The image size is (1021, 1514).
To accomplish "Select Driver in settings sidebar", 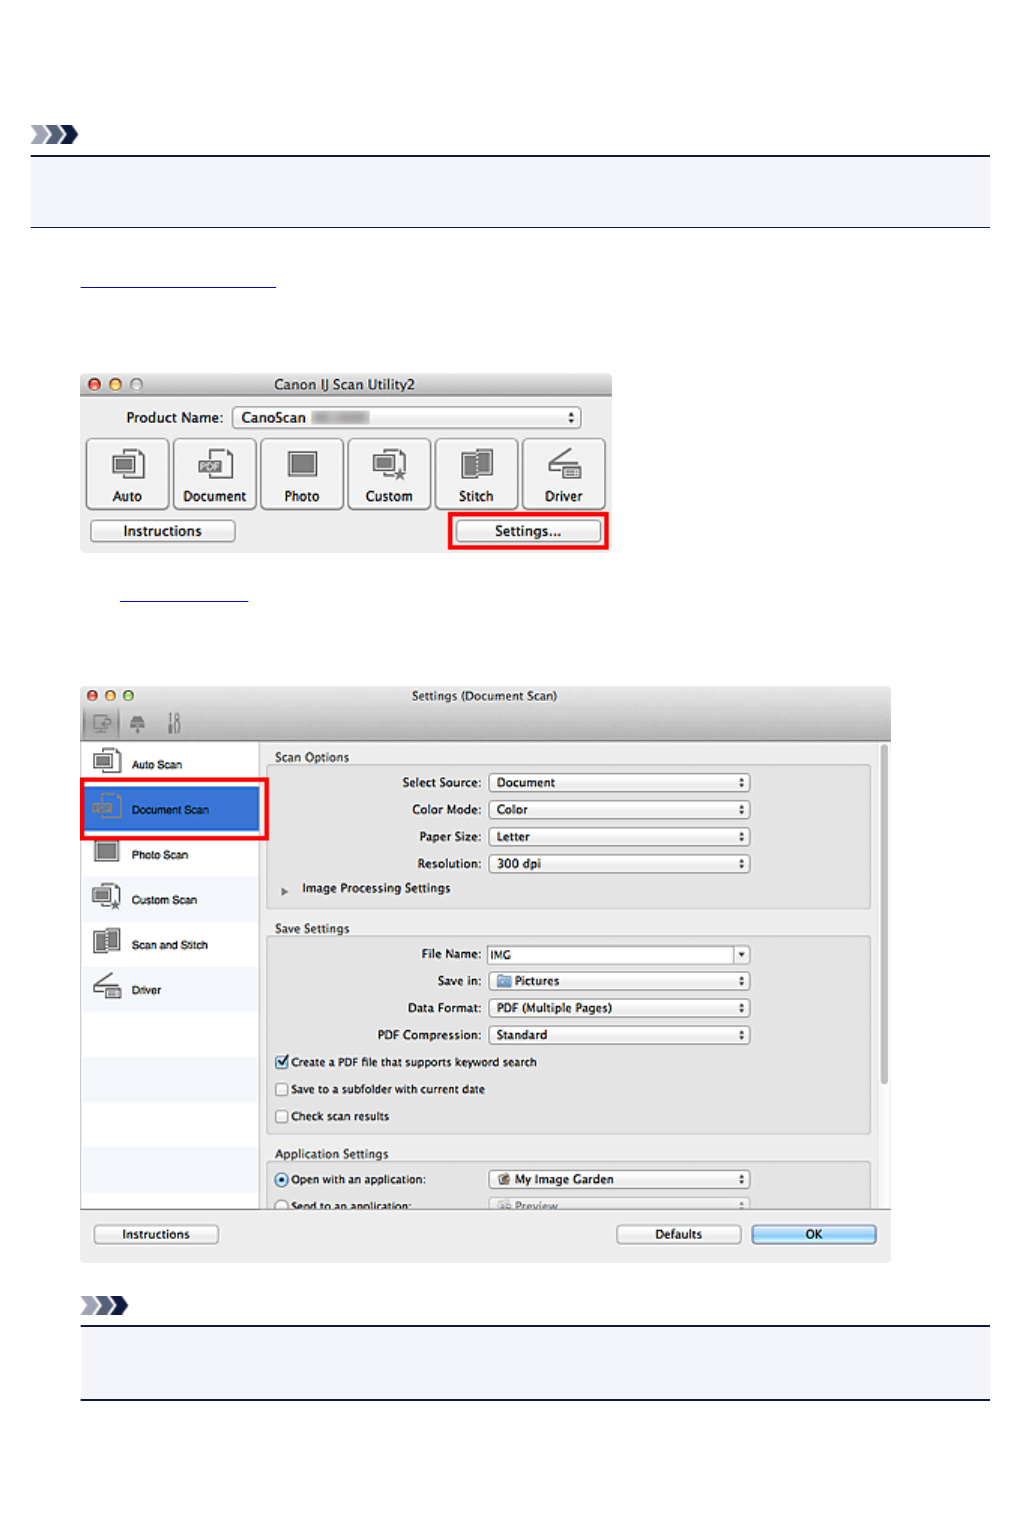I will click(170, 990).
